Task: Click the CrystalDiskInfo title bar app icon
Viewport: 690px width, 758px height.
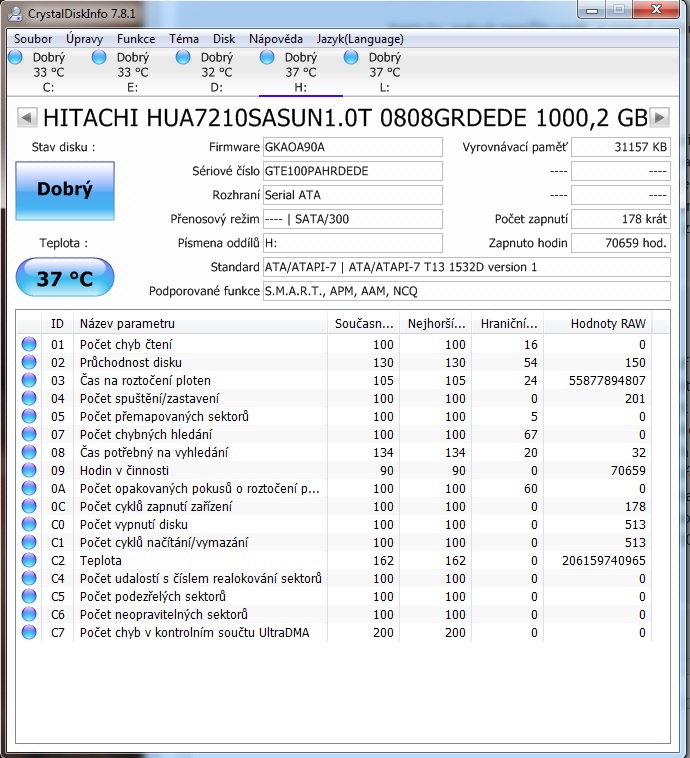Action: [x=15, y=13]
